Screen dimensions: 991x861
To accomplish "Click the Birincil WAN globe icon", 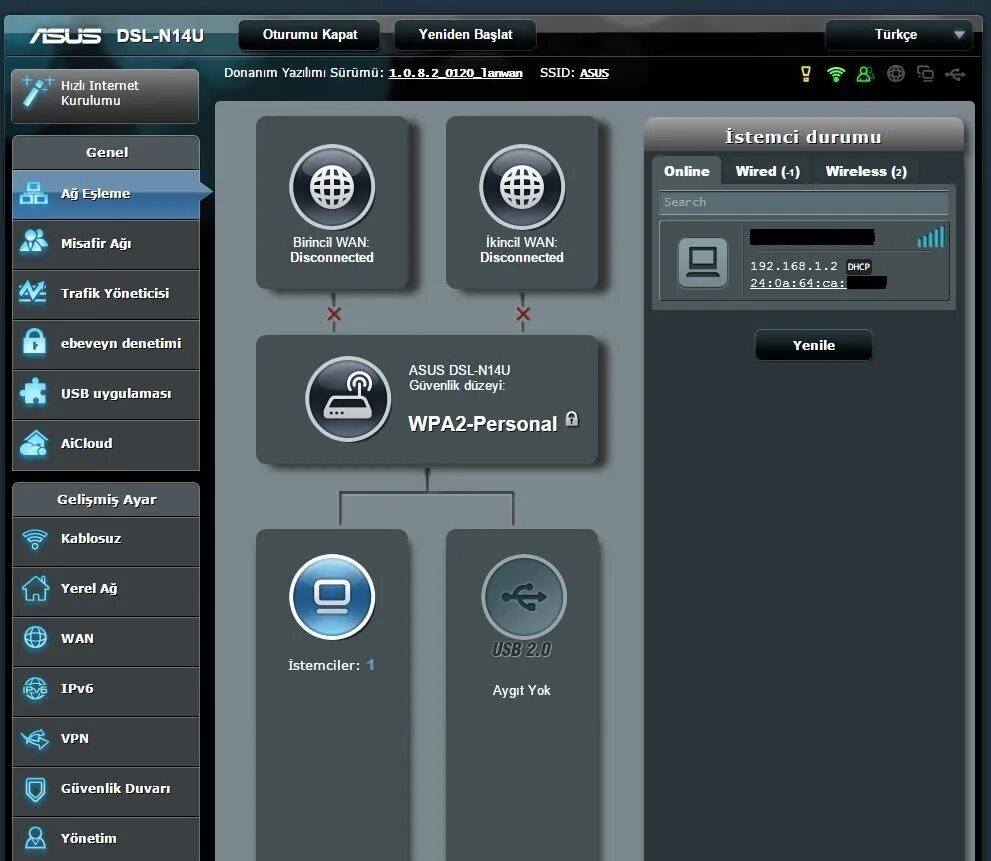I will (332, 187).
